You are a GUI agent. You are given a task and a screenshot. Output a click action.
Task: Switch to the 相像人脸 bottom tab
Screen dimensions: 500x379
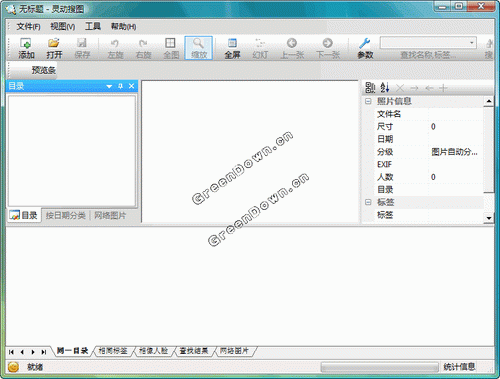click(153, 351)
